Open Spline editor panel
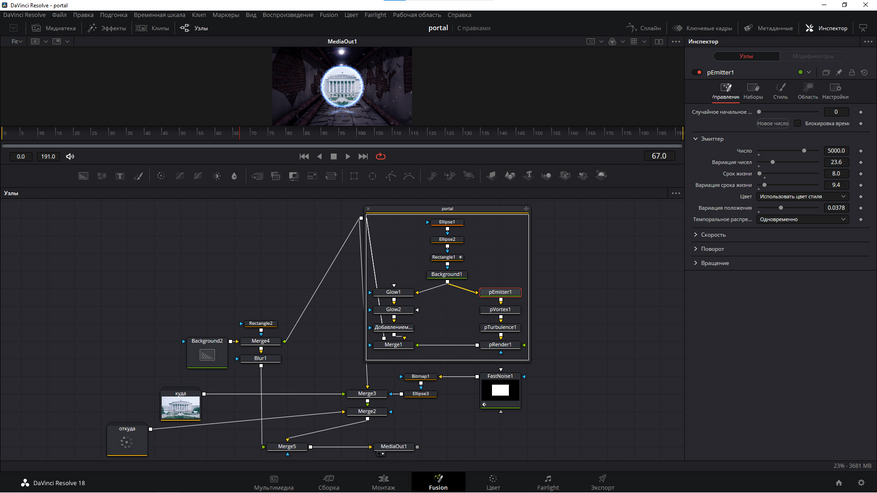The height and width of the screenshot is (493, 877). coord(644,28)
